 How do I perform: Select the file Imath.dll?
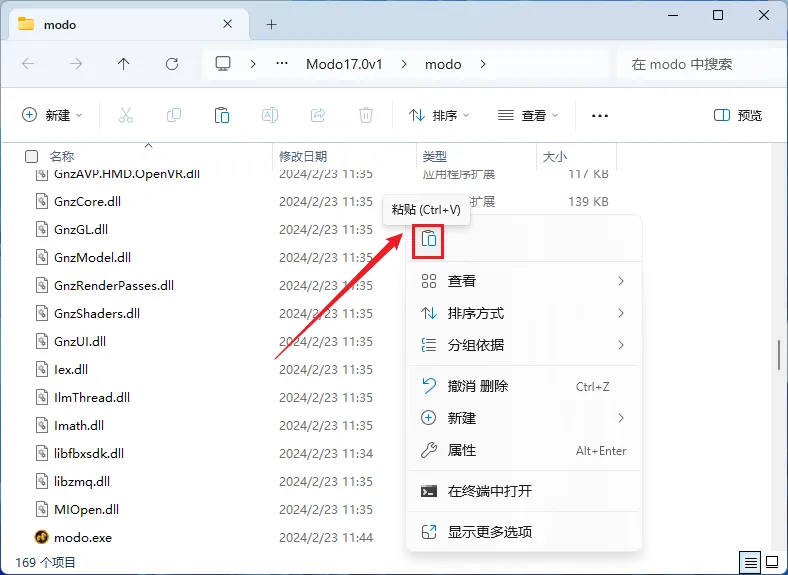tap(79, 425)
